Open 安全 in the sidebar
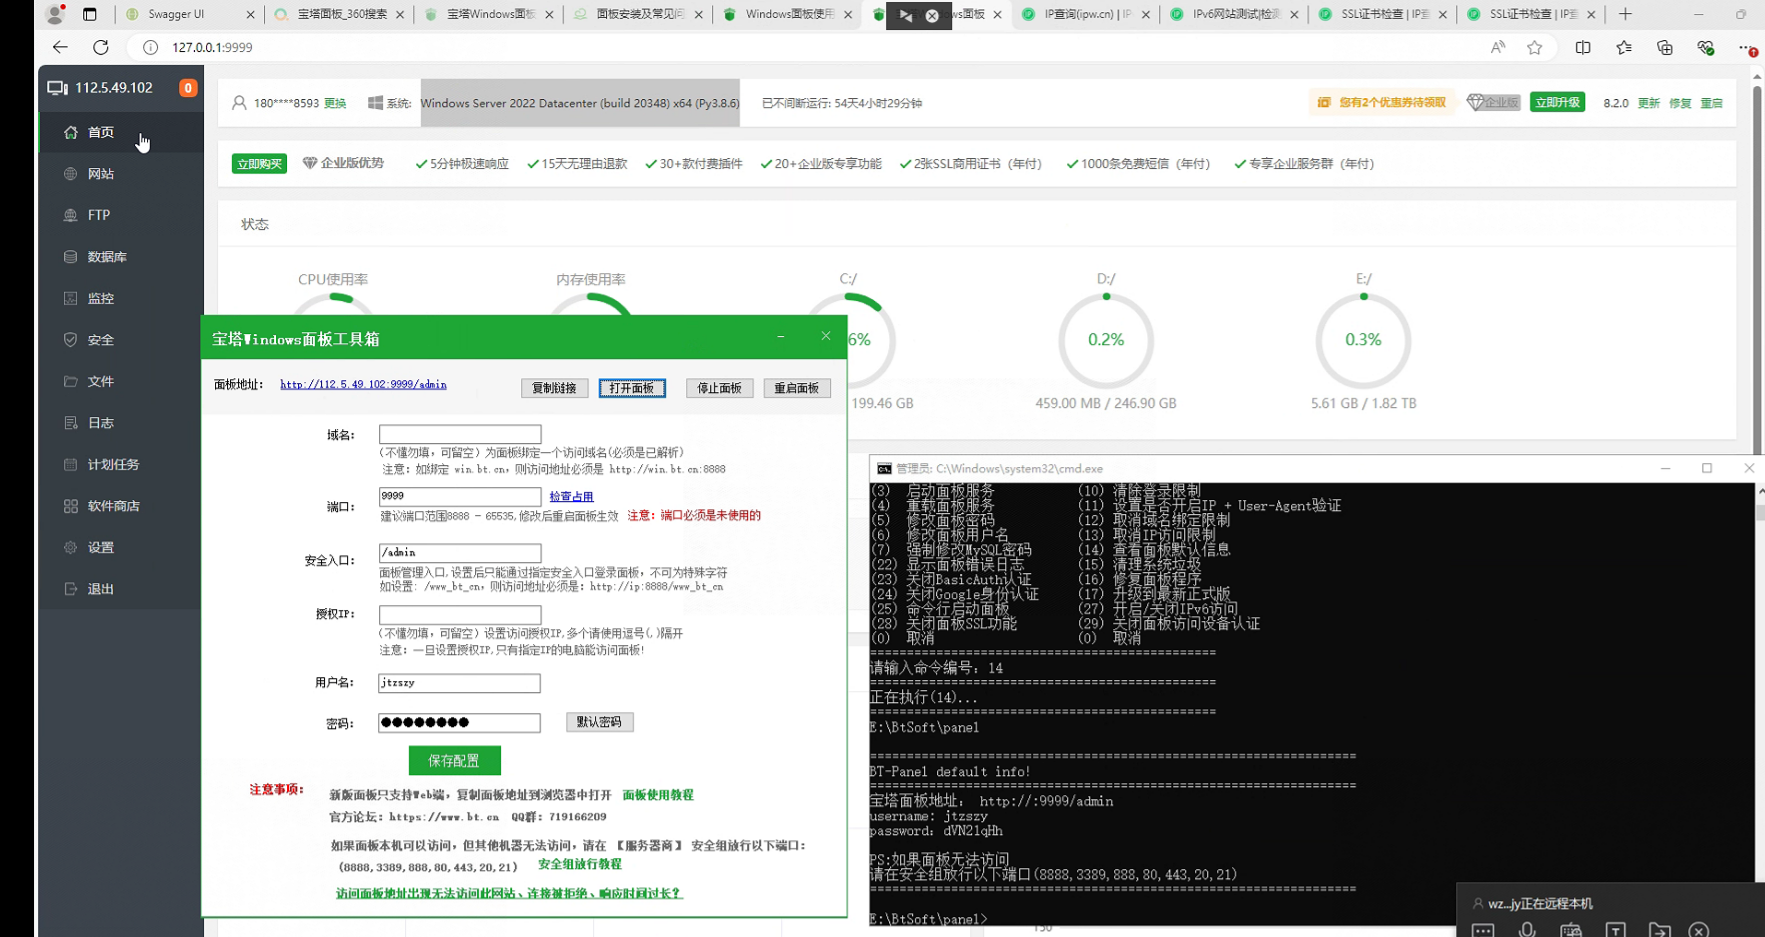 point(120,340)
